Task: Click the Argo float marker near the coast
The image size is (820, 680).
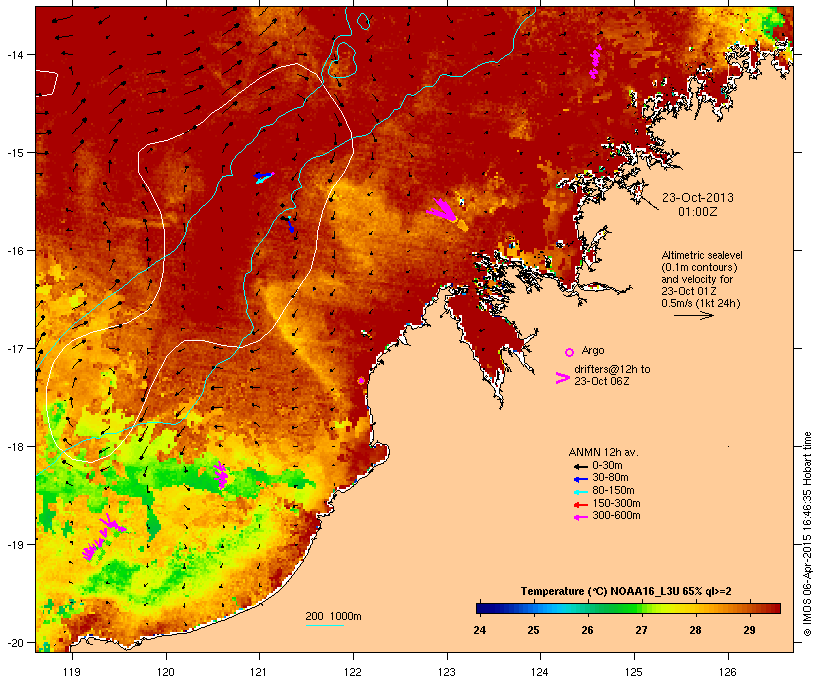Action: point(361,380)
